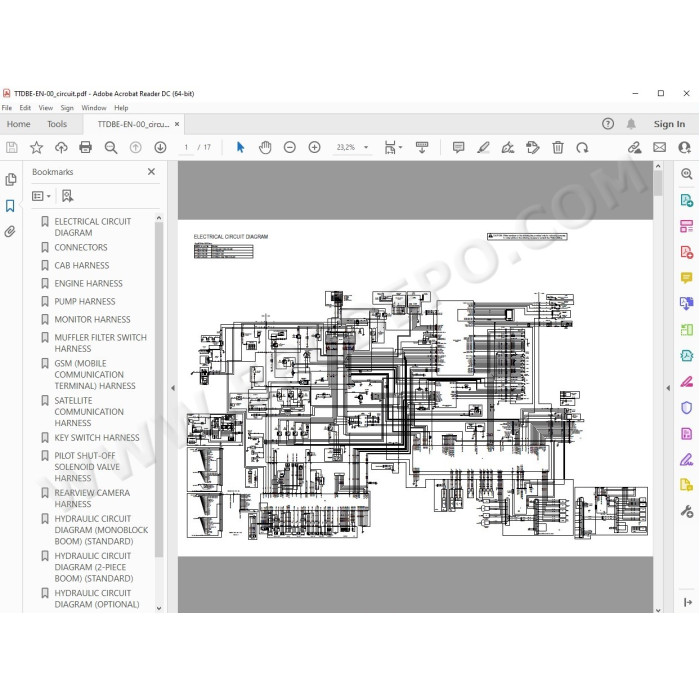Viewport: 700px width, 700px height.
Task: Delete with trash can icon
Action: click(558, 147)
